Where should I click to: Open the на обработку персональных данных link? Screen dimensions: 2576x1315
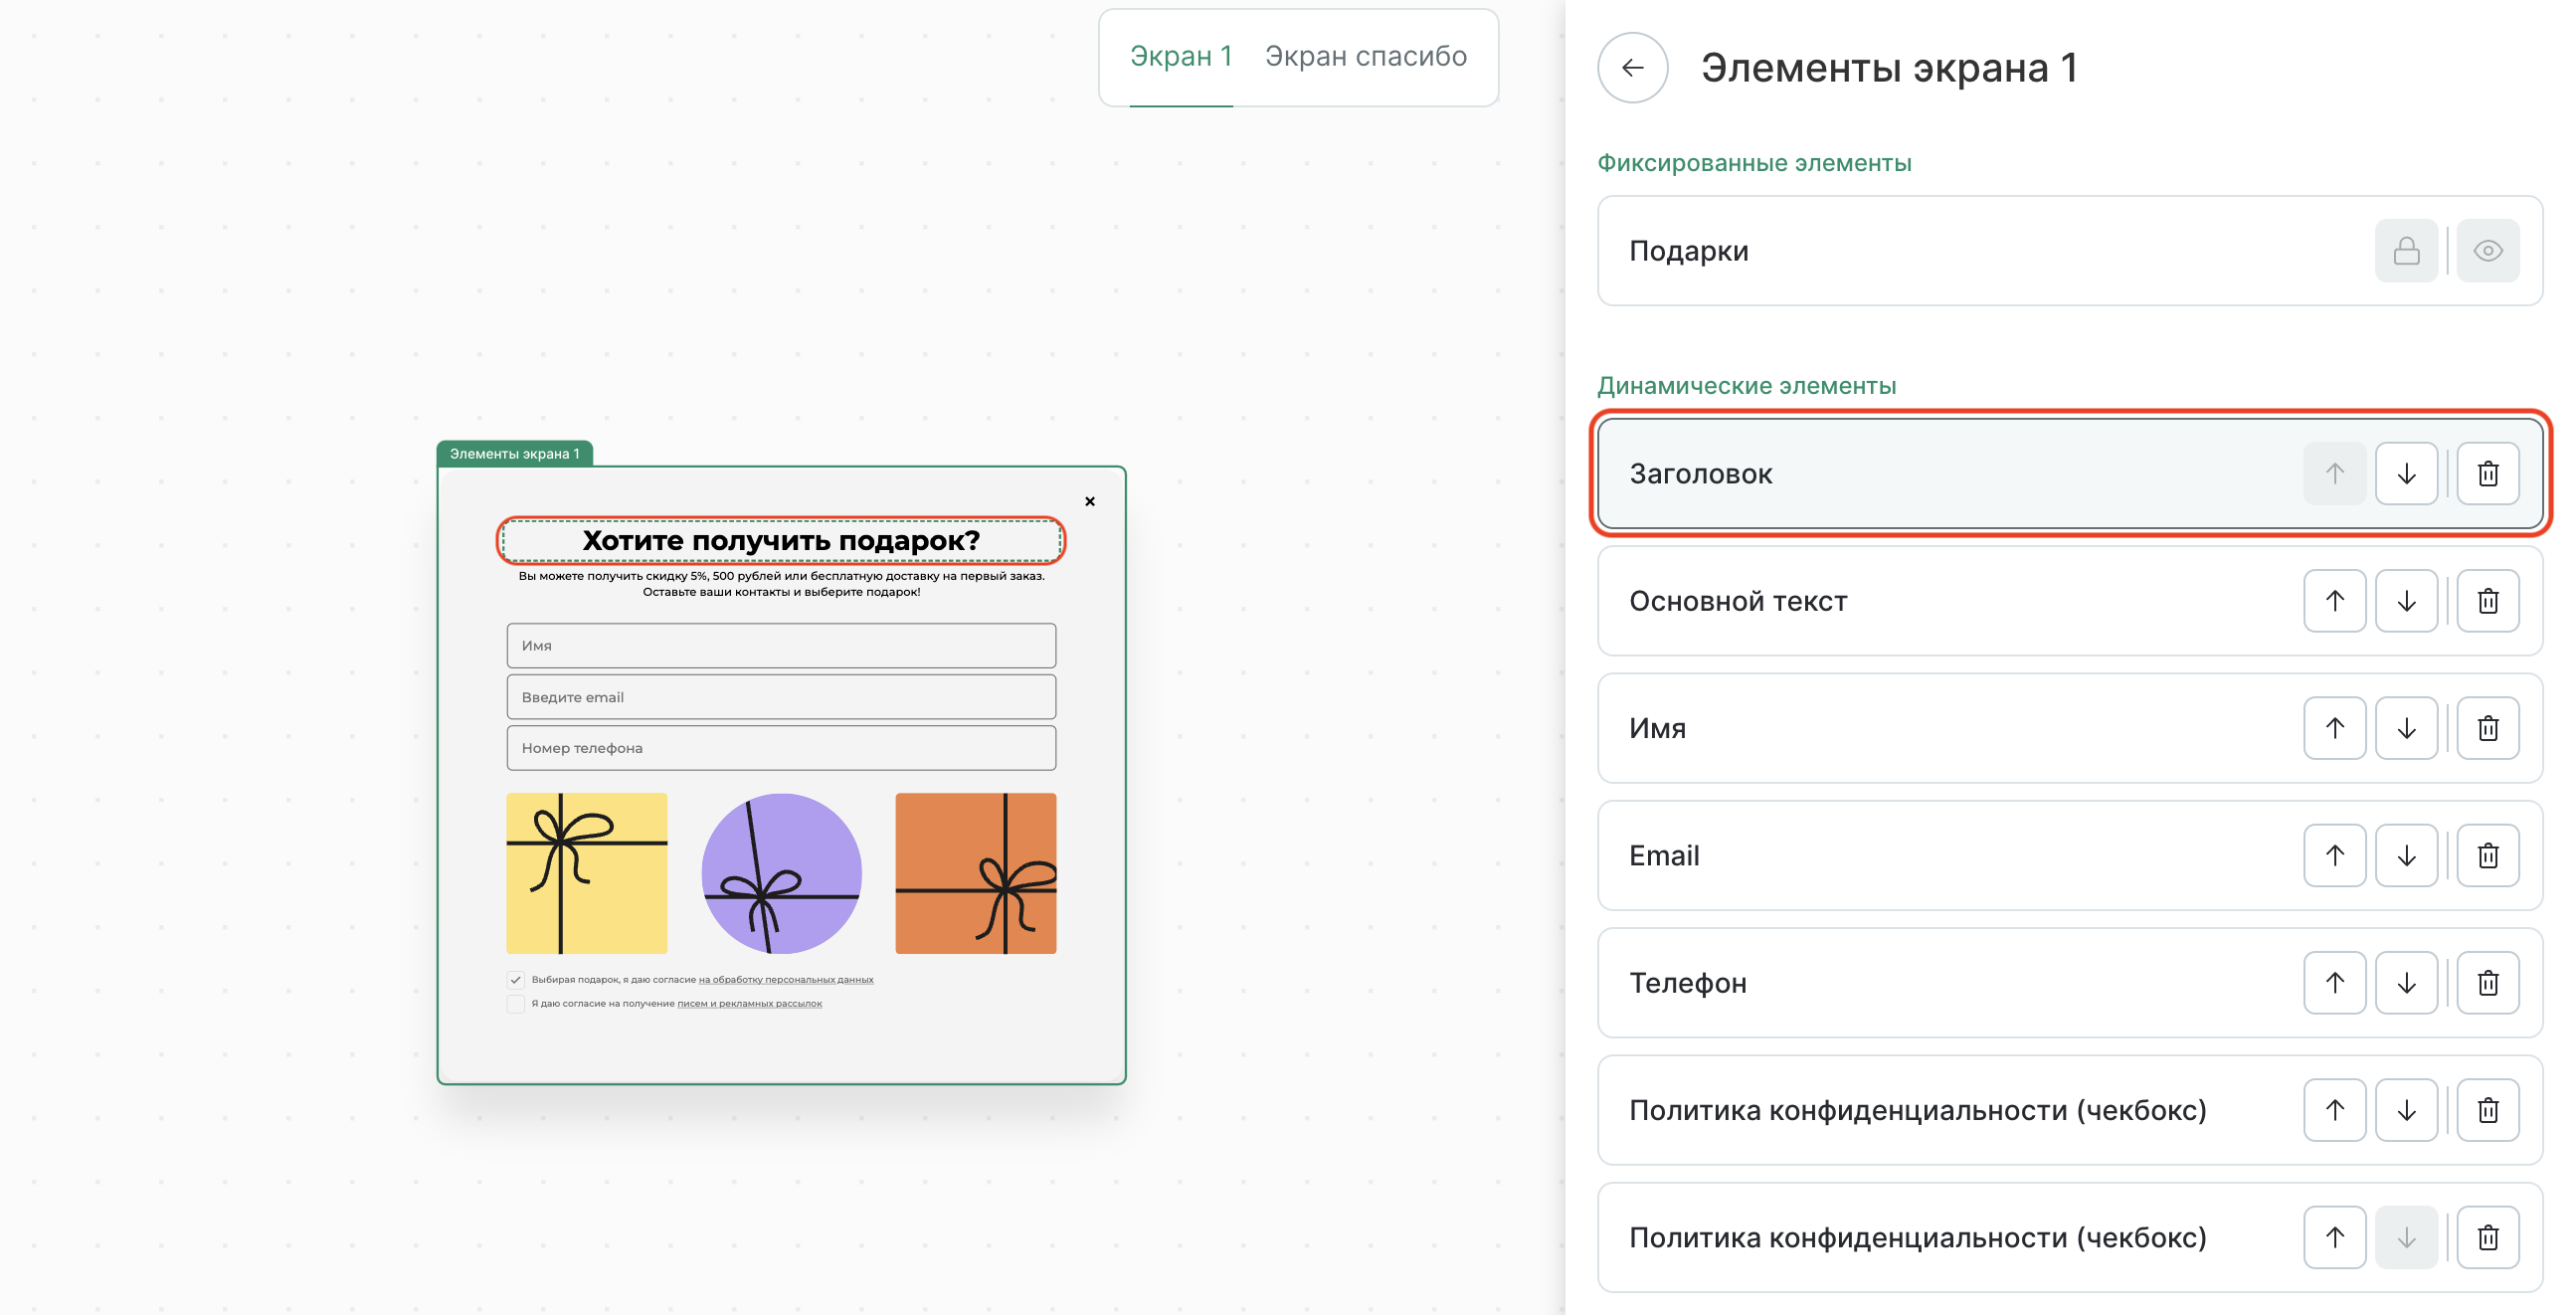786,980
